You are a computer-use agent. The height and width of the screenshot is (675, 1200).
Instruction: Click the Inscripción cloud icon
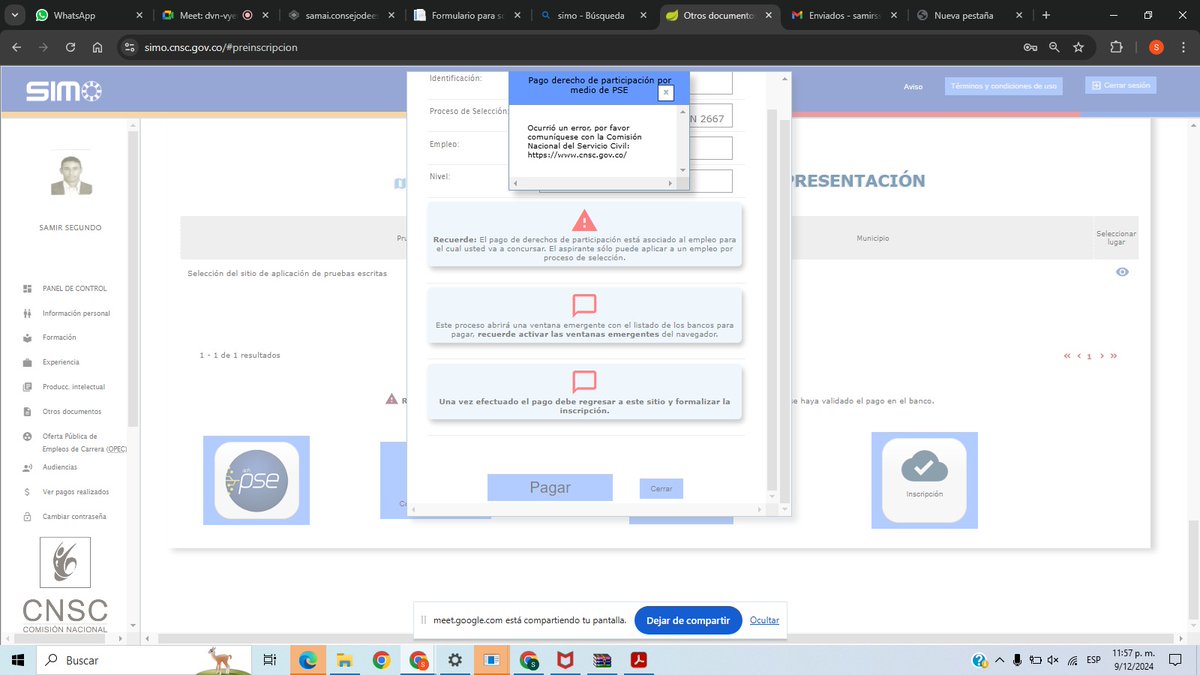pos(924,480)
